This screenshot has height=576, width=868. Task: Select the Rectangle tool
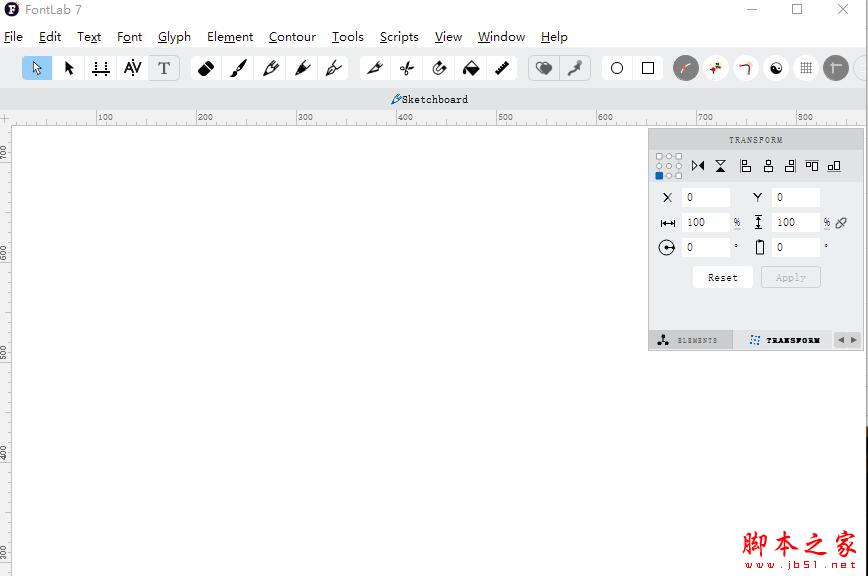click(648, 68)
